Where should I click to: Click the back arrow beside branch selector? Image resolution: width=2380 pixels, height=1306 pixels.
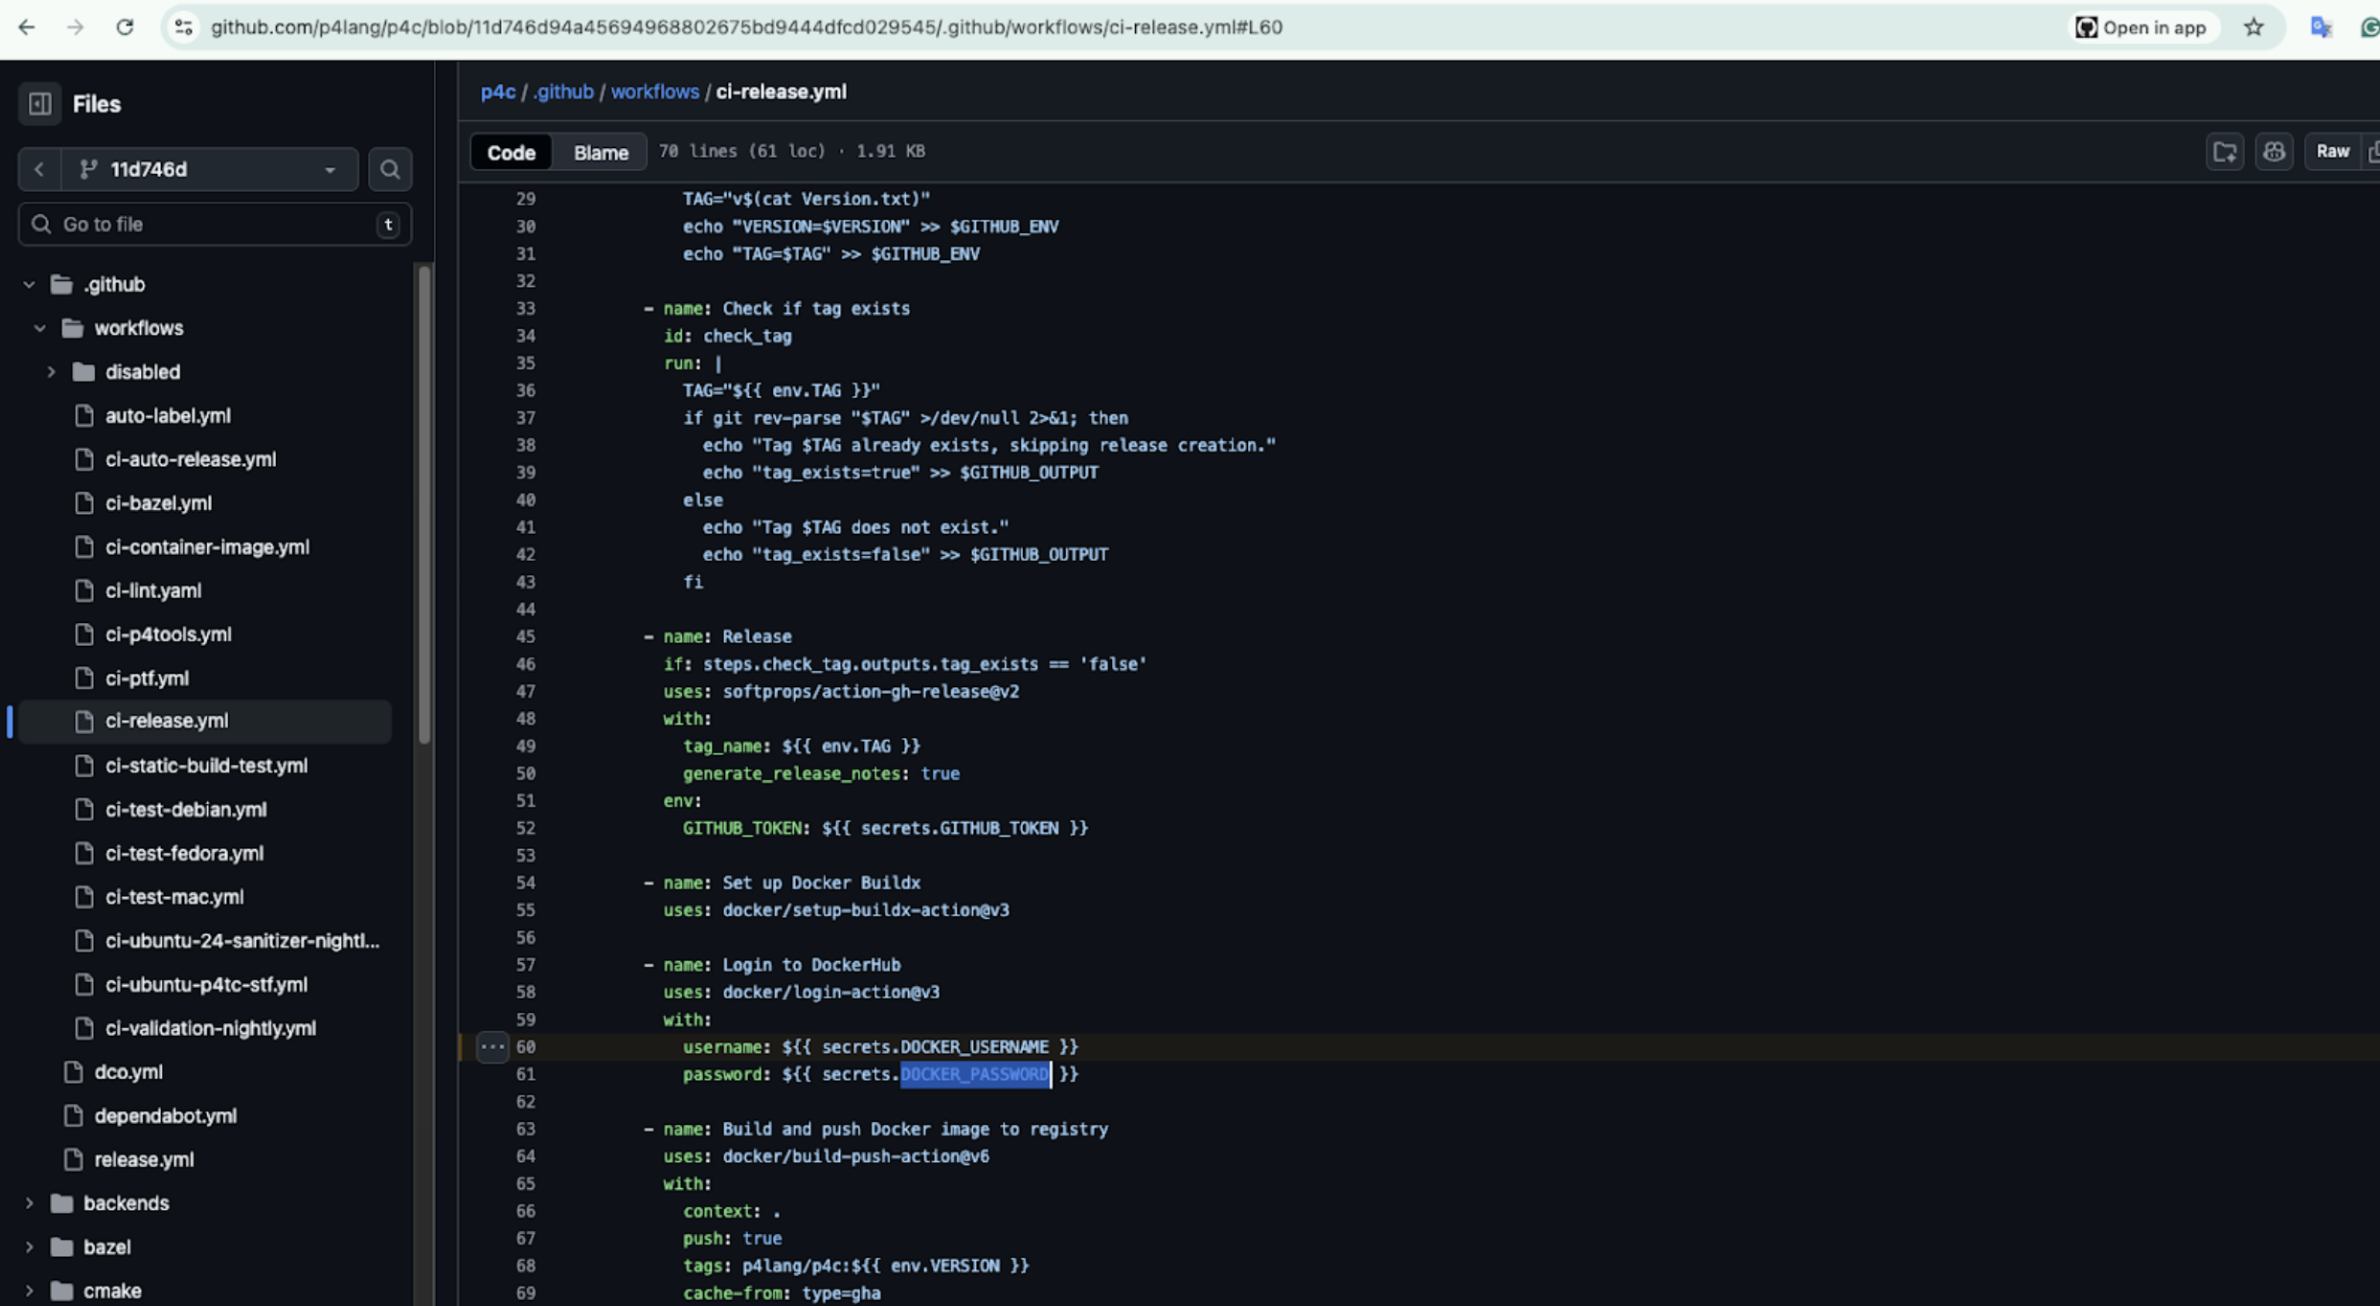[39, 169]
